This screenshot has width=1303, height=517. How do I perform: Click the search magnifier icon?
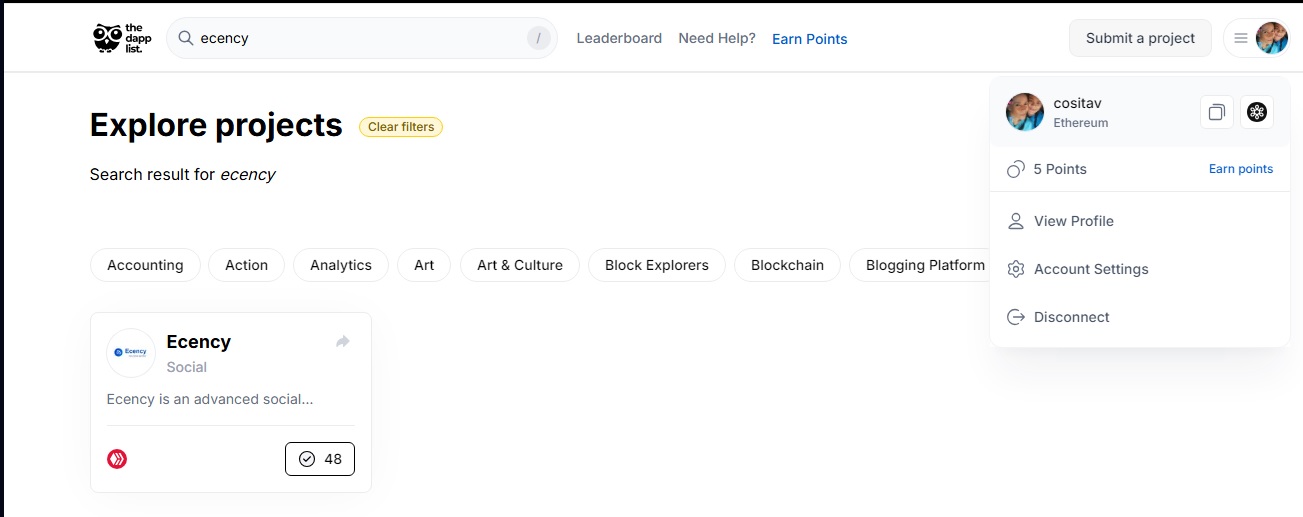point(185,38)
